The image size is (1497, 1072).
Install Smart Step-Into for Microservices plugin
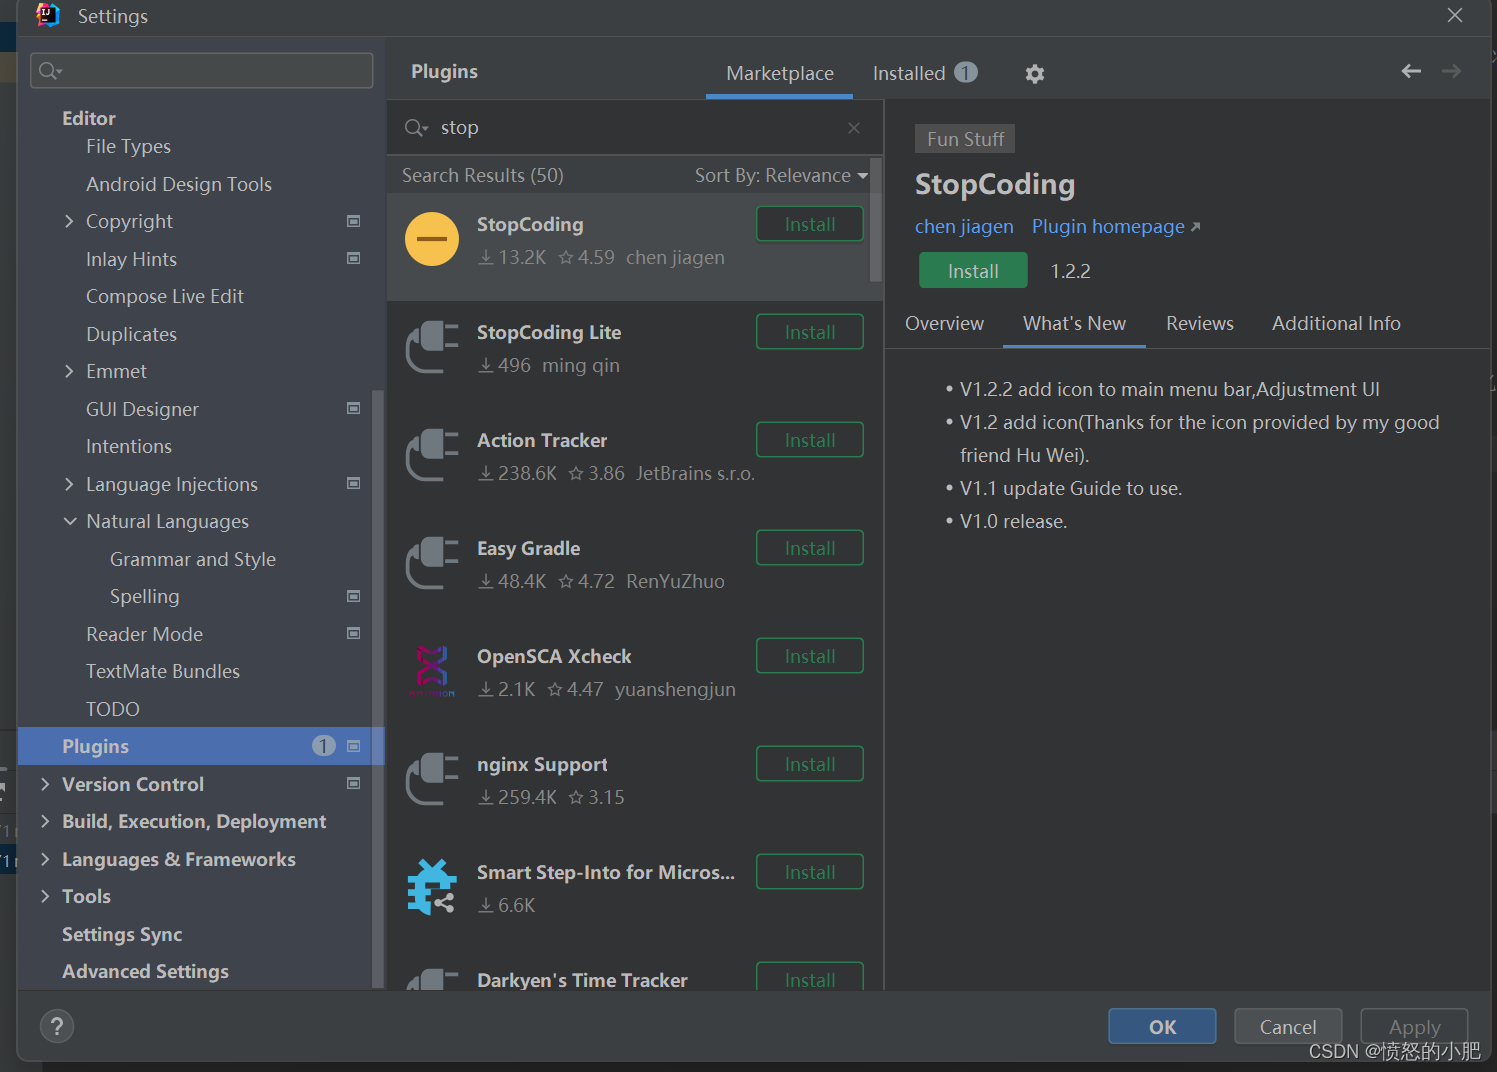pyautogui.click(x=810, y=872)
